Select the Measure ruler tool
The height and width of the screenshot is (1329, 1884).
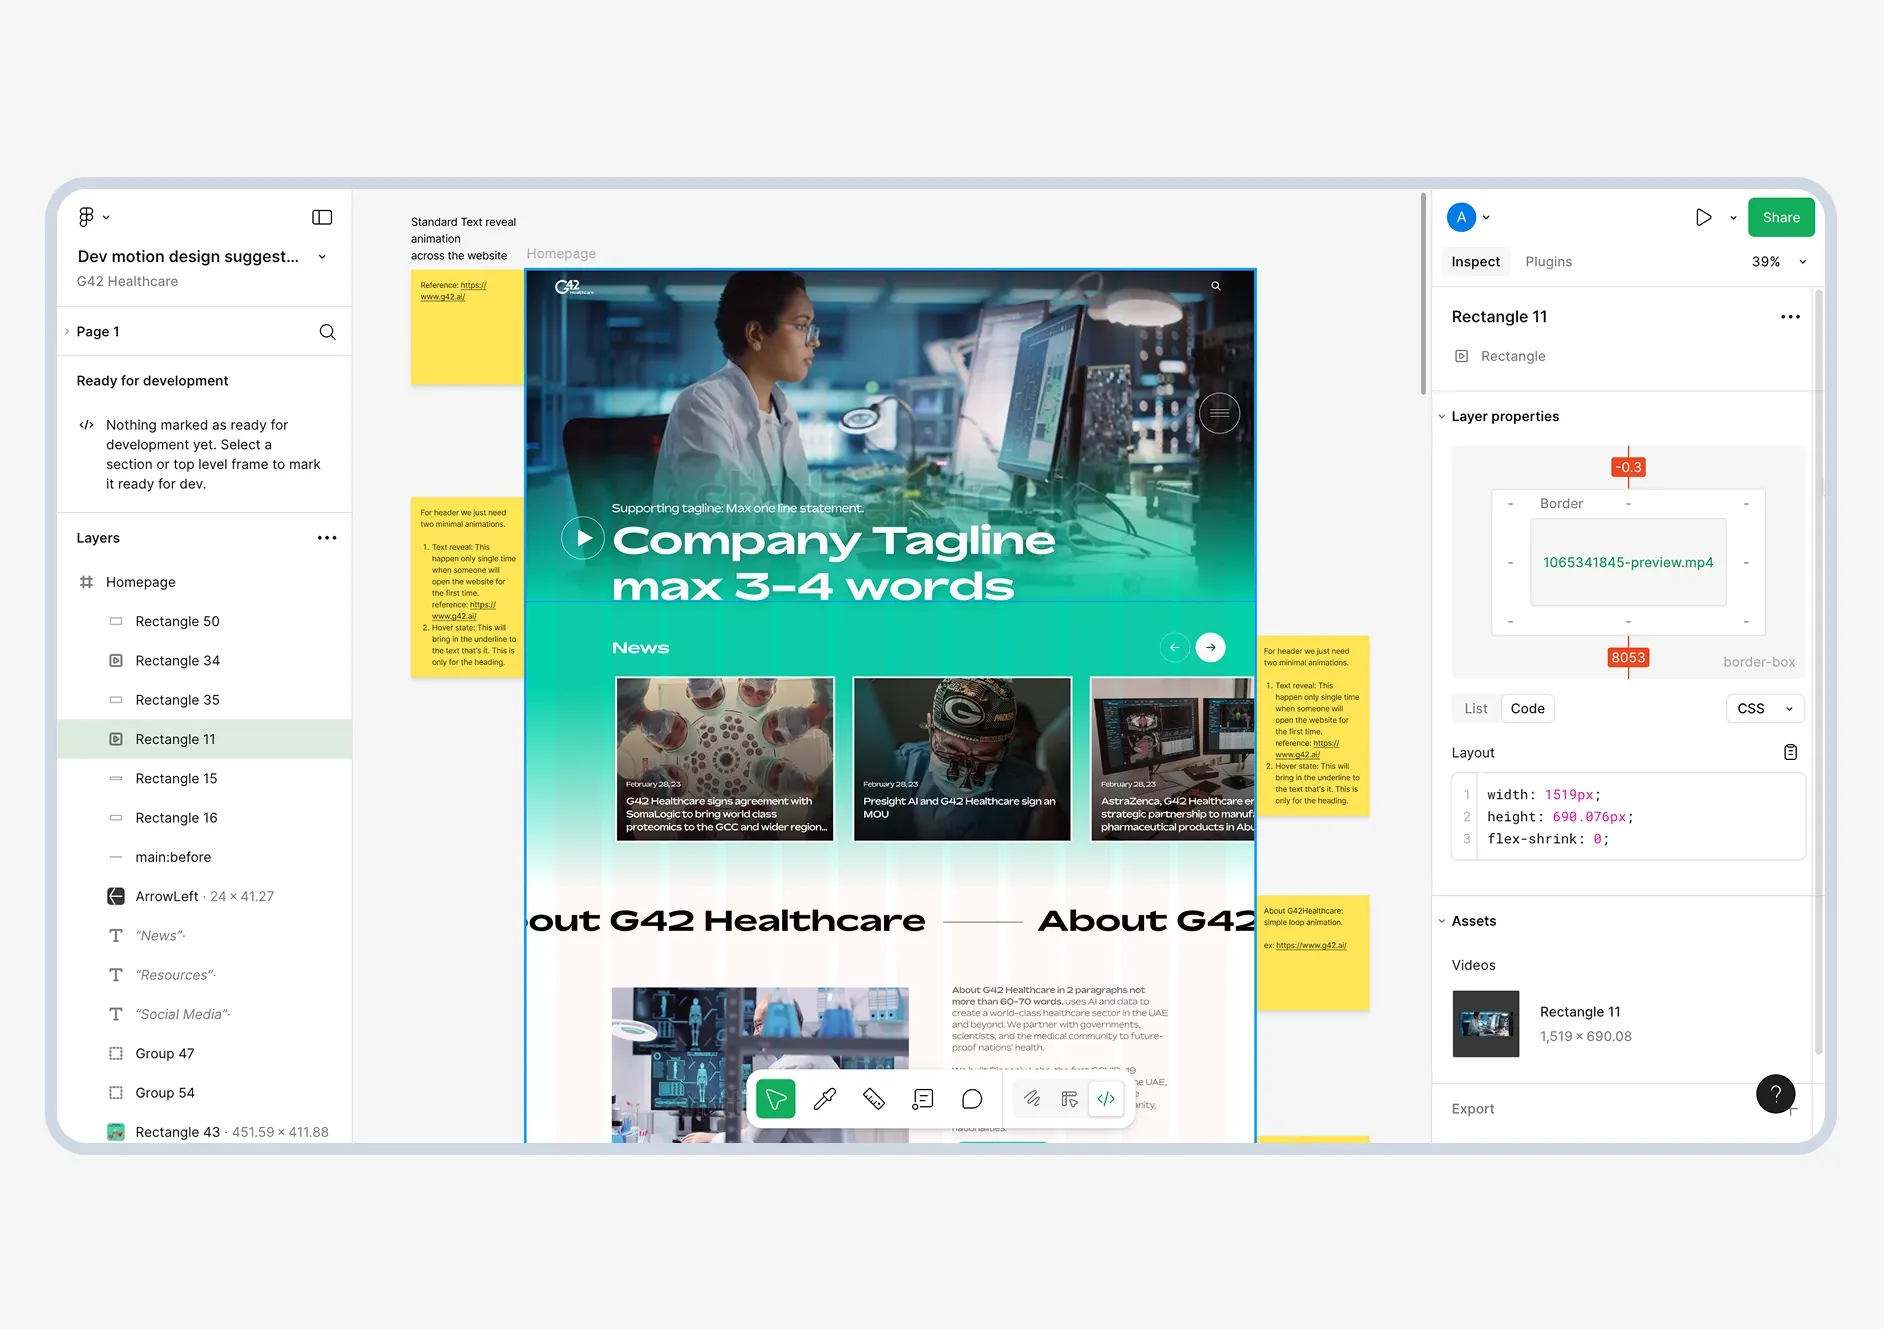874,1099
